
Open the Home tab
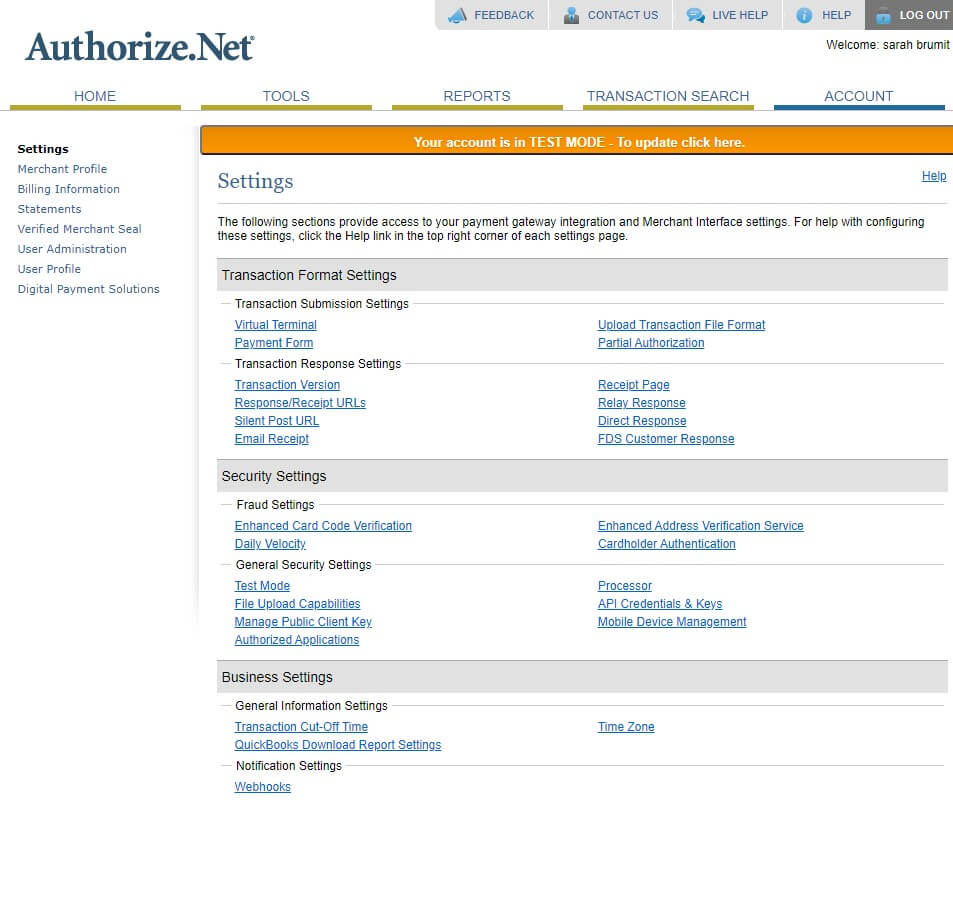(95, 96)
